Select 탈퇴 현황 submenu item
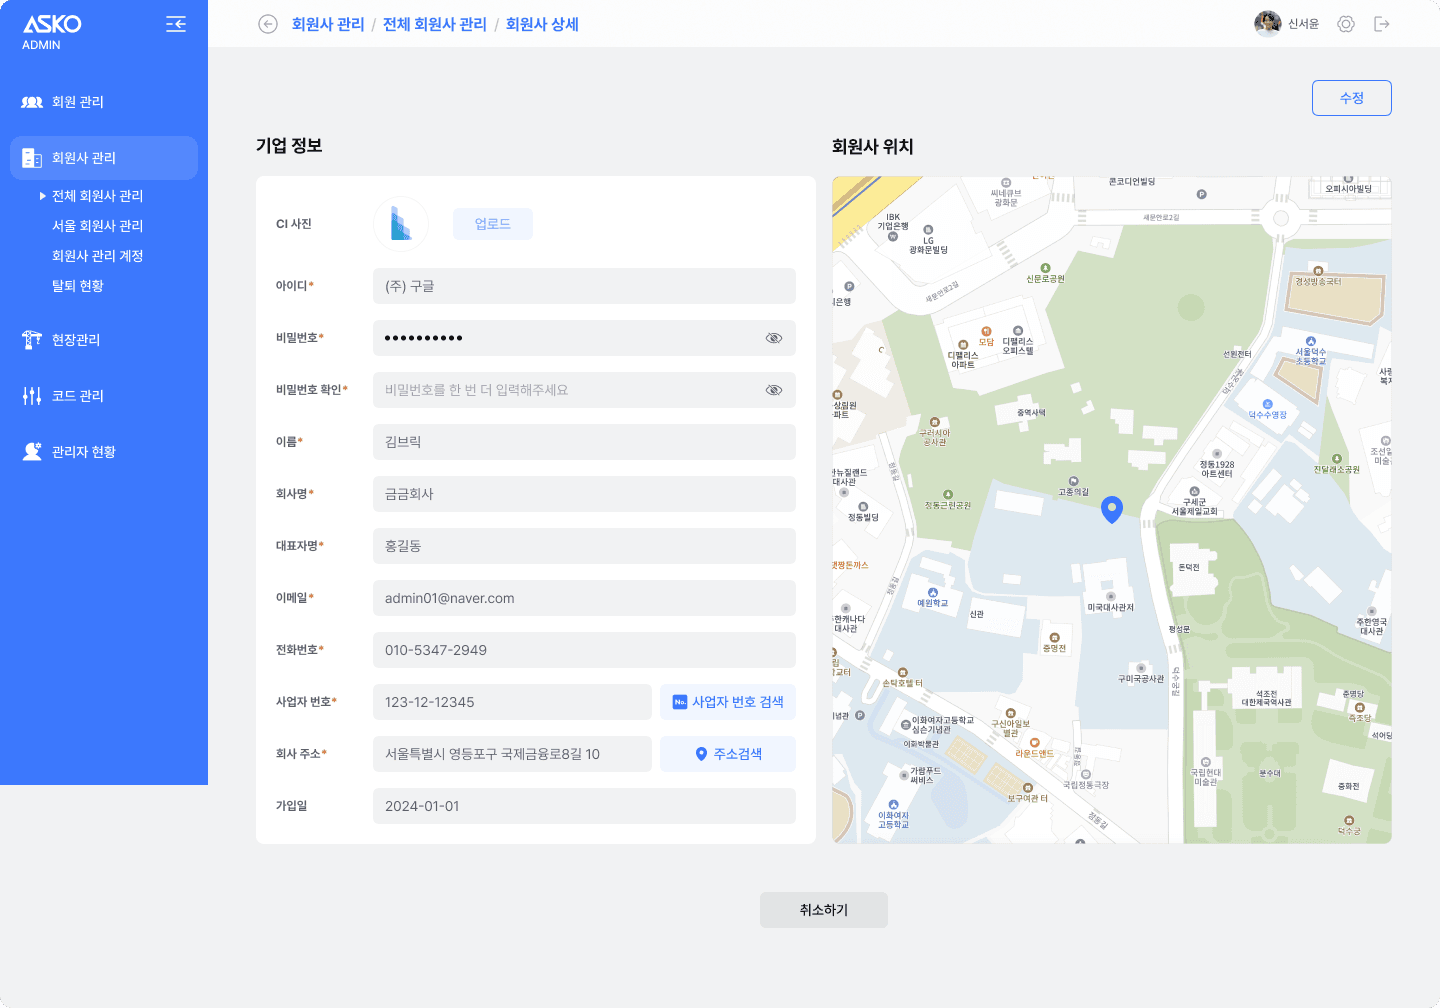 (78, 286)
